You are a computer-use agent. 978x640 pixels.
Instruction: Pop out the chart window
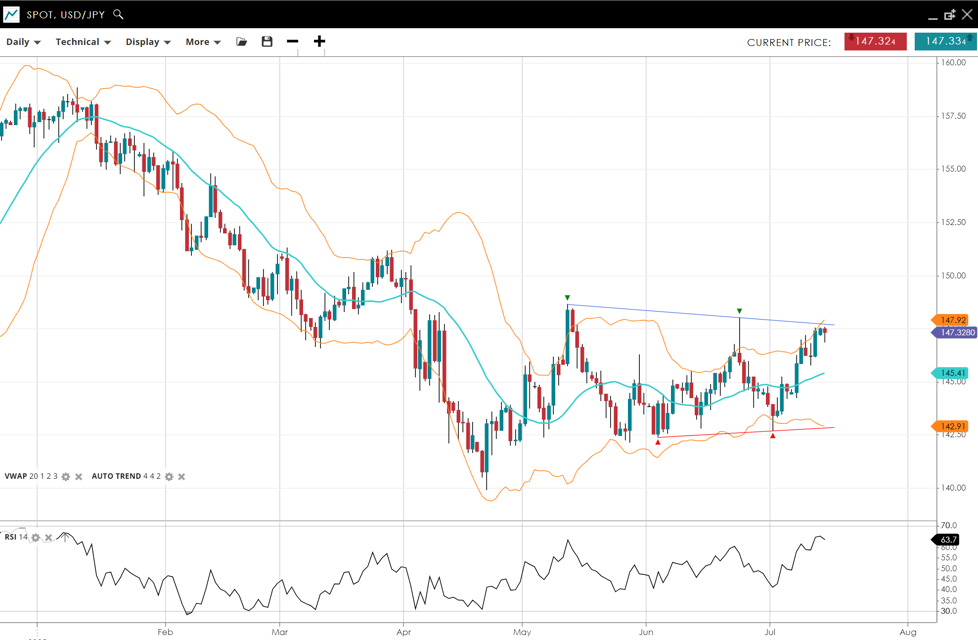pyautogui.click(x=950, y=15)
